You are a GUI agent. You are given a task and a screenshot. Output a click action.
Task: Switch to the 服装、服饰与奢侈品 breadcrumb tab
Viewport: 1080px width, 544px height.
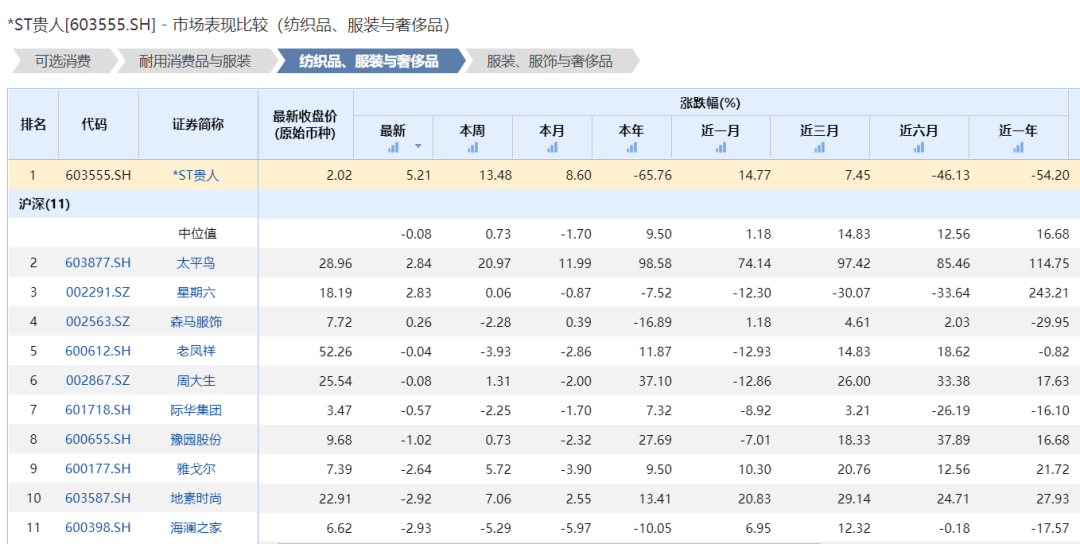550,61
